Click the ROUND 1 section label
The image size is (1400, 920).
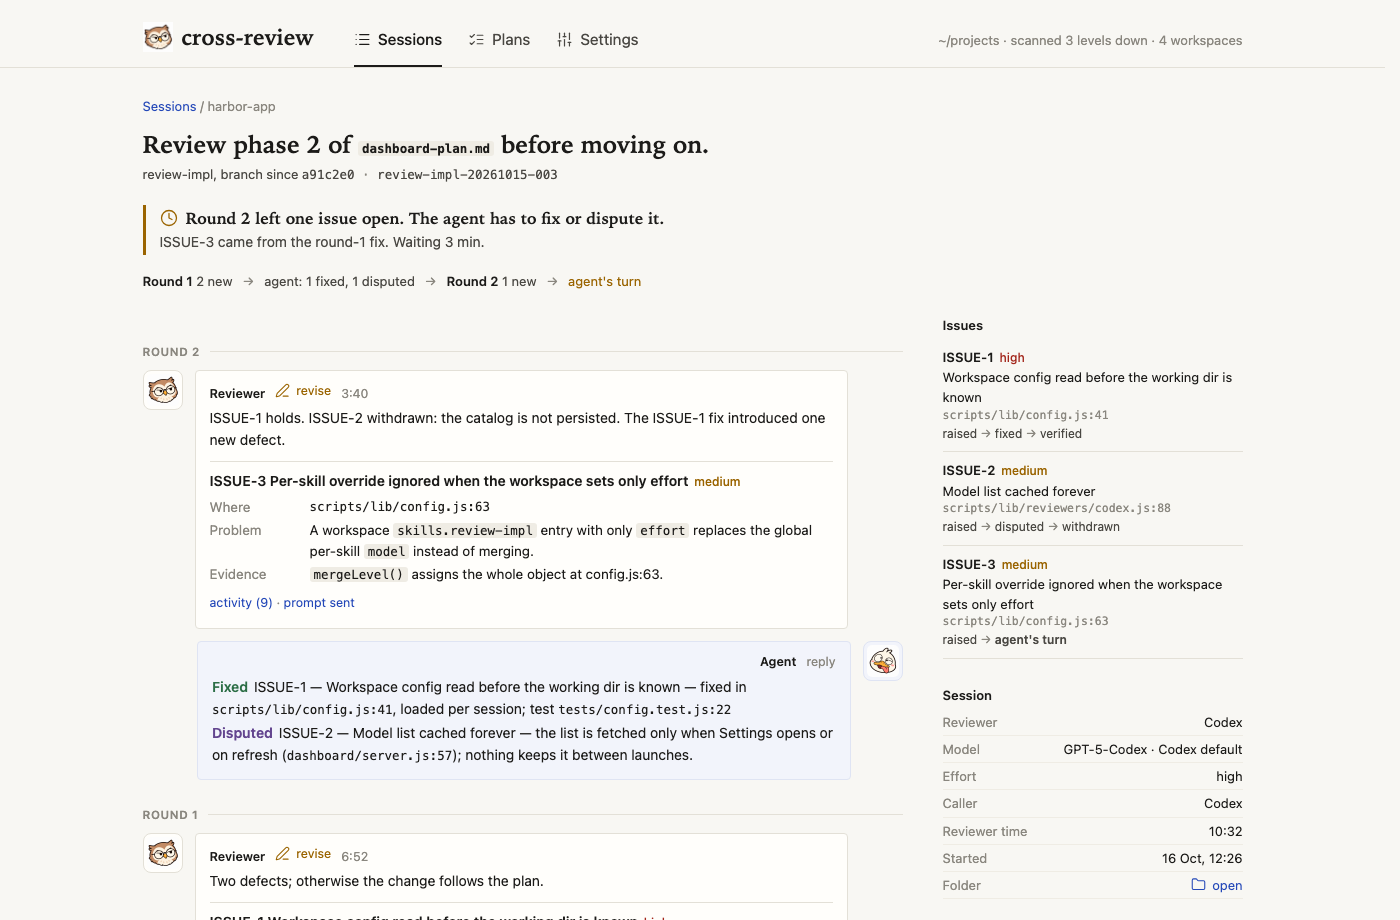[170, 815]
